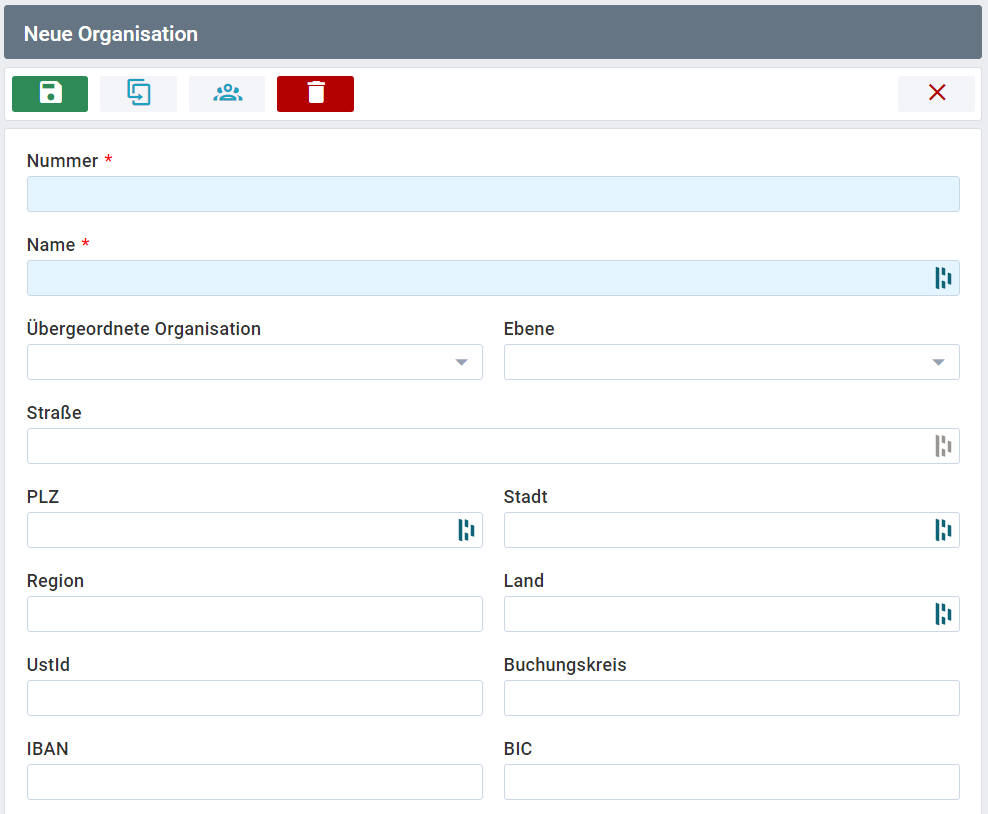Image resolution: width=988 pixels, height=814 pixels.
Task: Focus the Buchungskreis field
Action: 731,698
